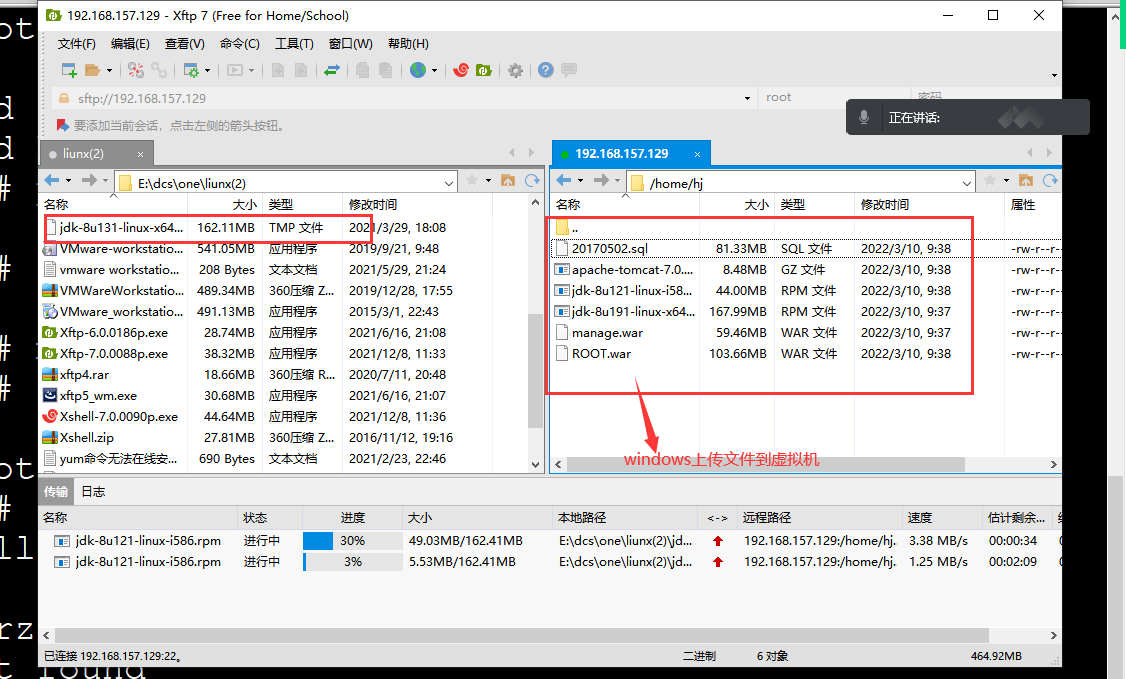Open the sessions folder icon
This screenshot has height=679, width=1126.
(92, 70)
